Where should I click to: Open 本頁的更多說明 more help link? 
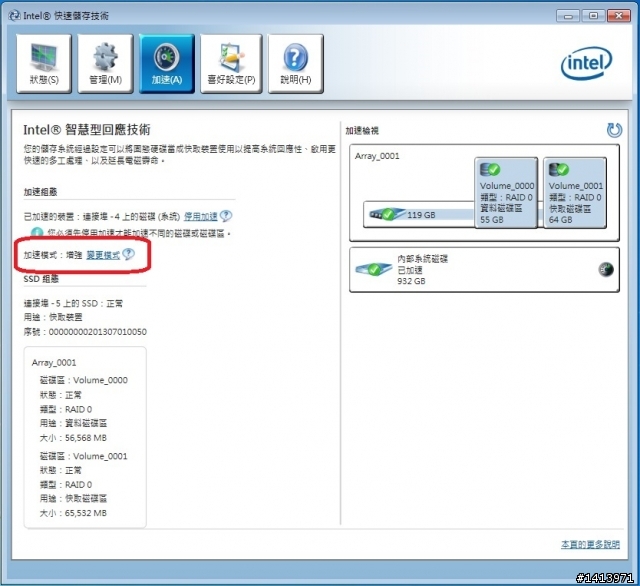[x=590, y=544]
